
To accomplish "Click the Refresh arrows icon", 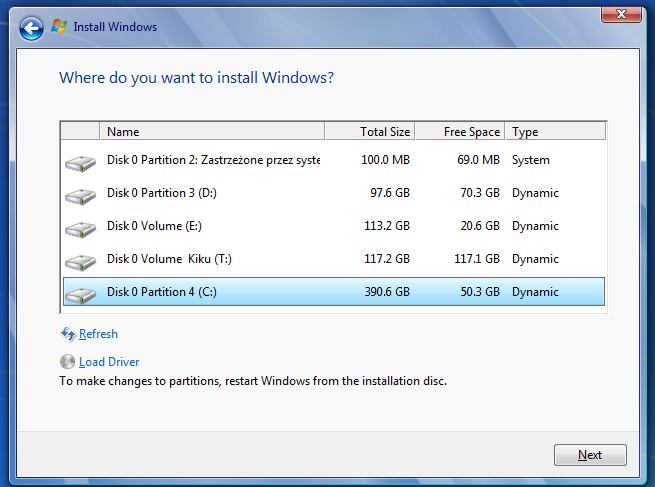I will click(68, 334).
